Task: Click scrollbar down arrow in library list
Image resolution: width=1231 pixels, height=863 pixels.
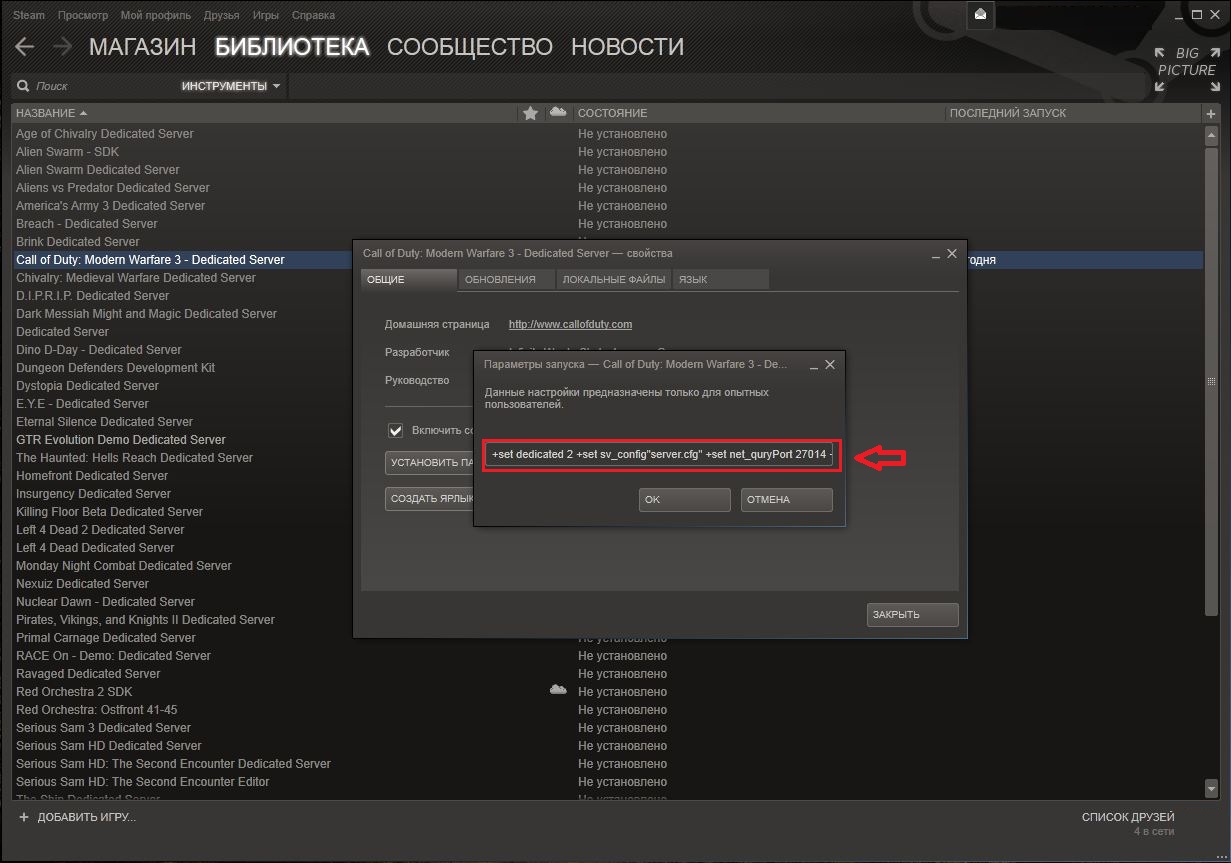Action: (x=1211, y=787)
